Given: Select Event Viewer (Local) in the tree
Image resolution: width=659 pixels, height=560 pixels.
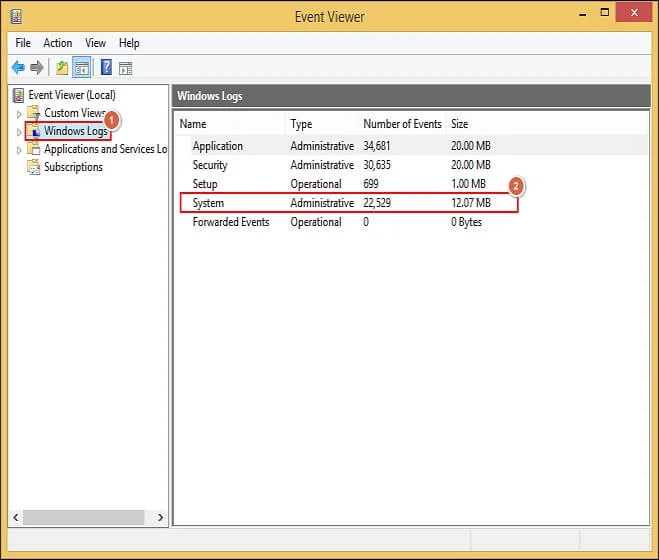Looking at the screenshot, I should (x=72, y=95).
